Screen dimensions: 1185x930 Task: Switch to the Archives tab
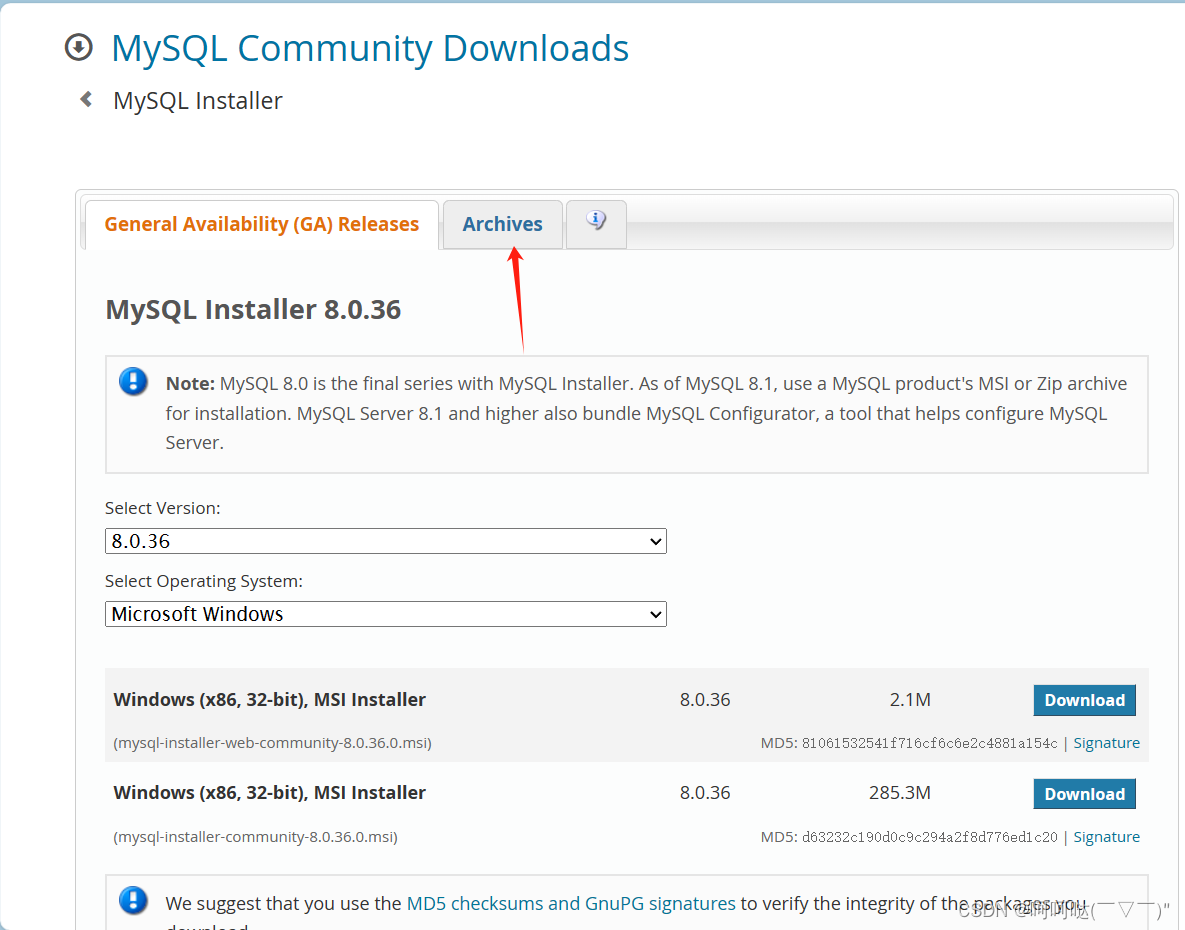(x=503, y=224)
